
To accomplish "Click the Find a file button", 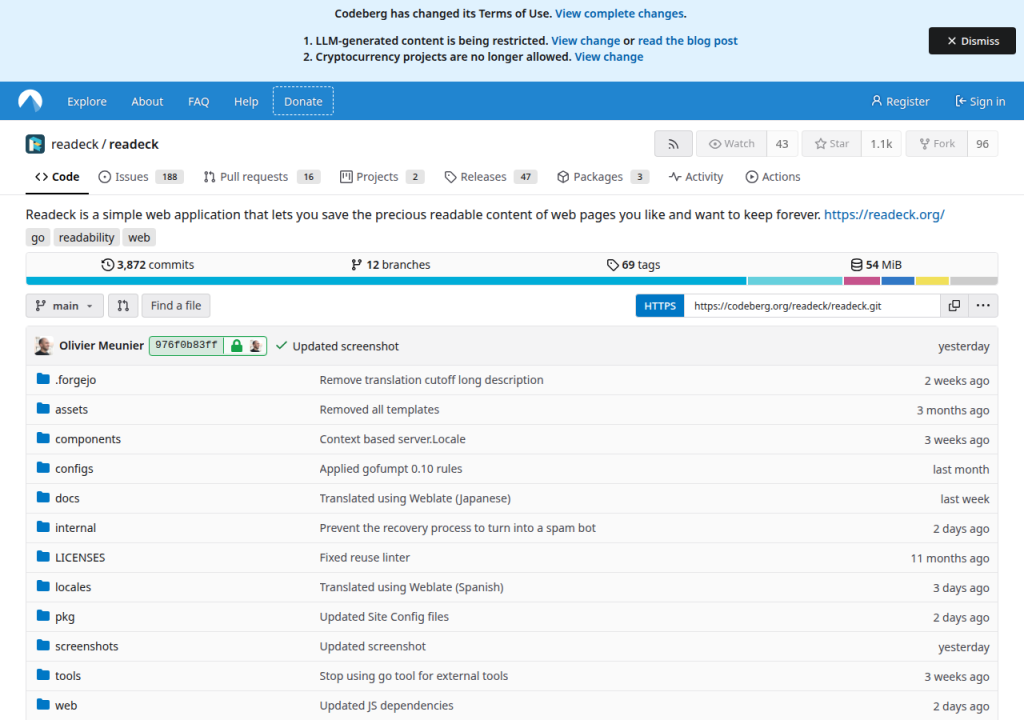I will [x=176, y=305].
